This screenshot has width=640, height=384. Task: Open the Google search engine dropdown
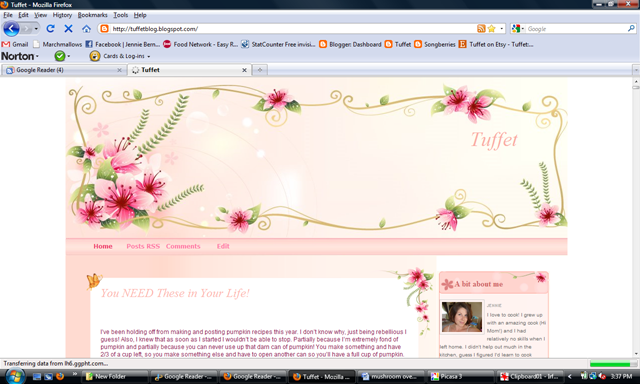click(x=518, y=29)
